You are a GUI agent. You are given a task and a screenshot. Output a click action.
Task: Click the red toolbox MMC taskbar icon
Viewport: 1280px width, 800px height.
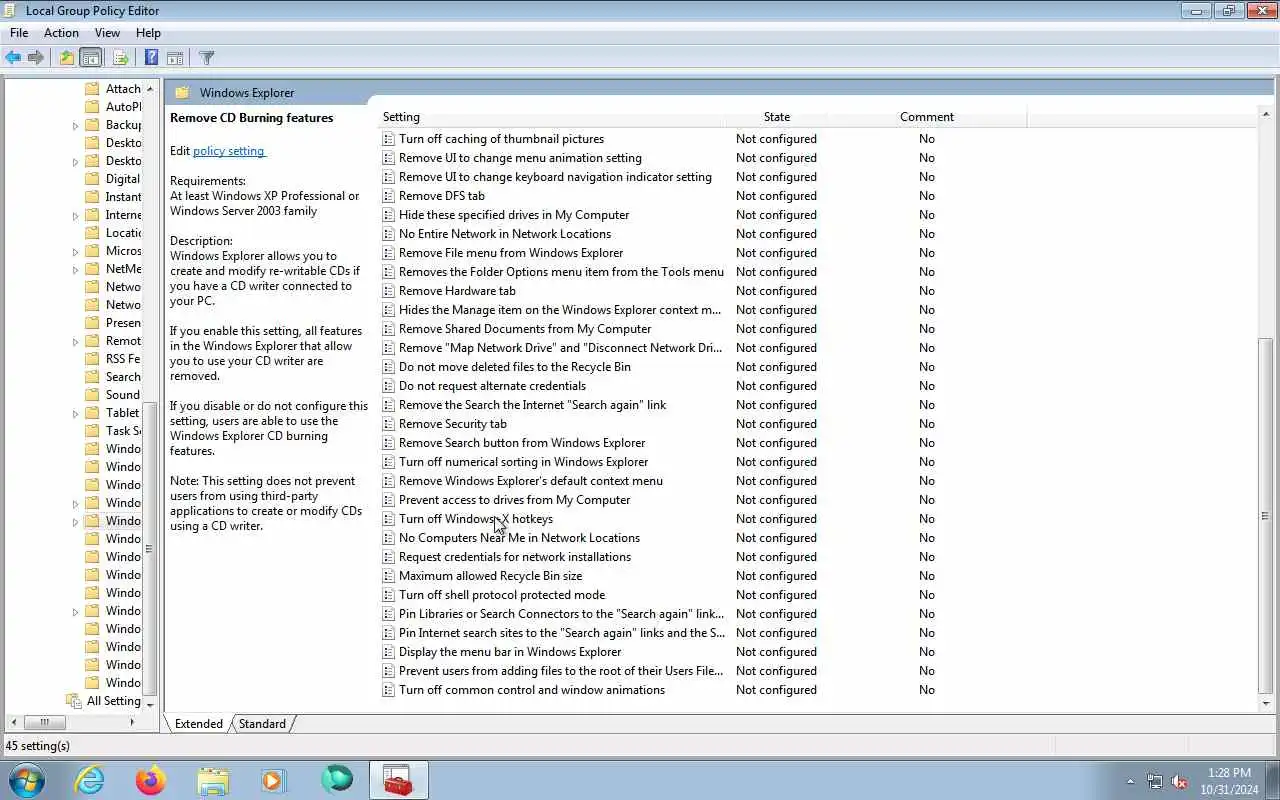click(398, 780)
